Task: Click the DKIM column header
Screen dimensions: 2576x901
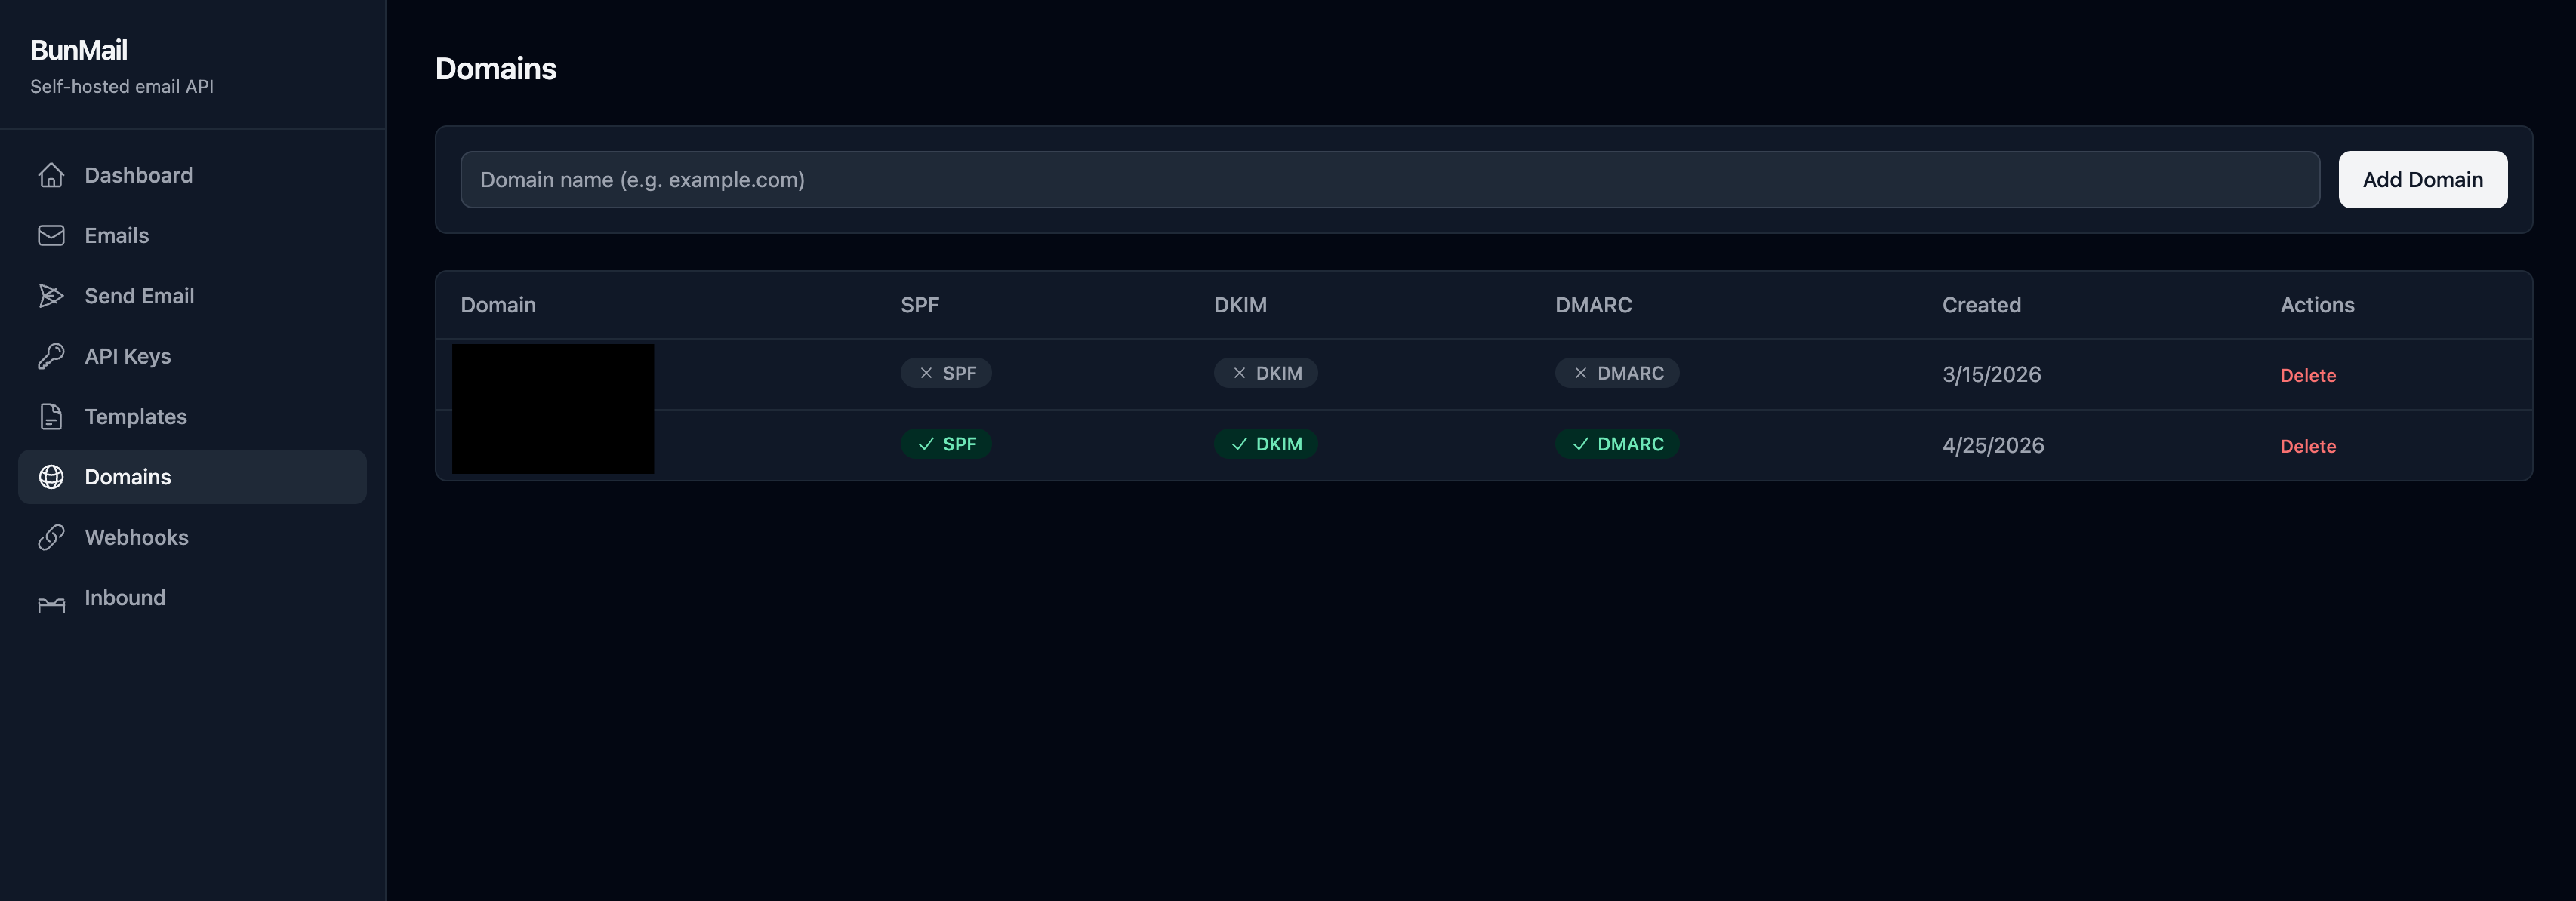Action: [x=1240, y=305]
